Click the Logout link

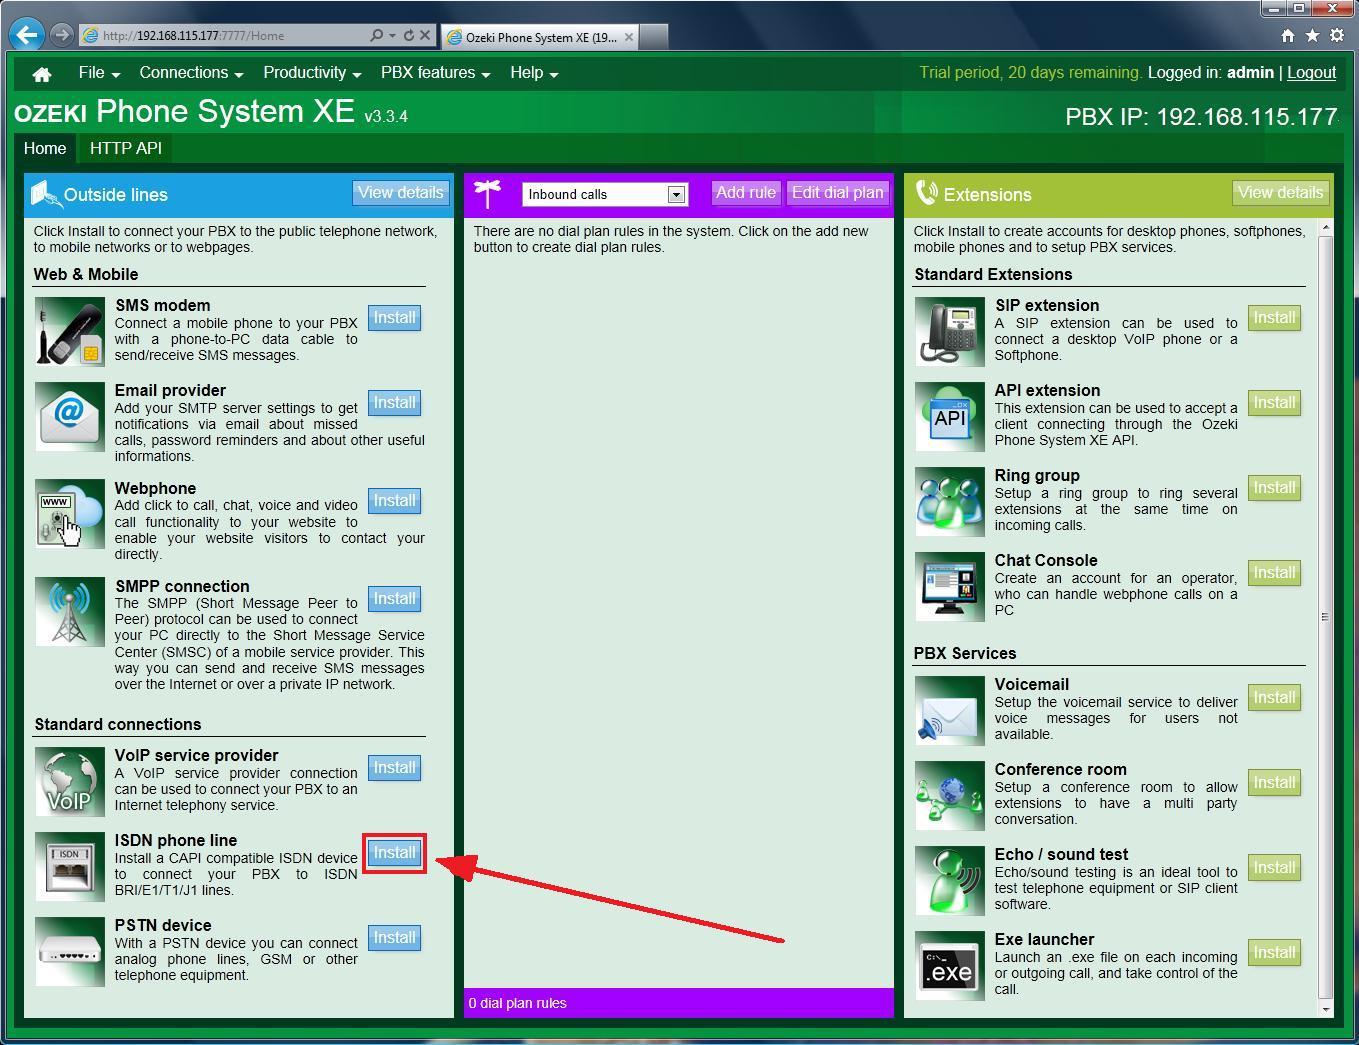click(1311, 73)
